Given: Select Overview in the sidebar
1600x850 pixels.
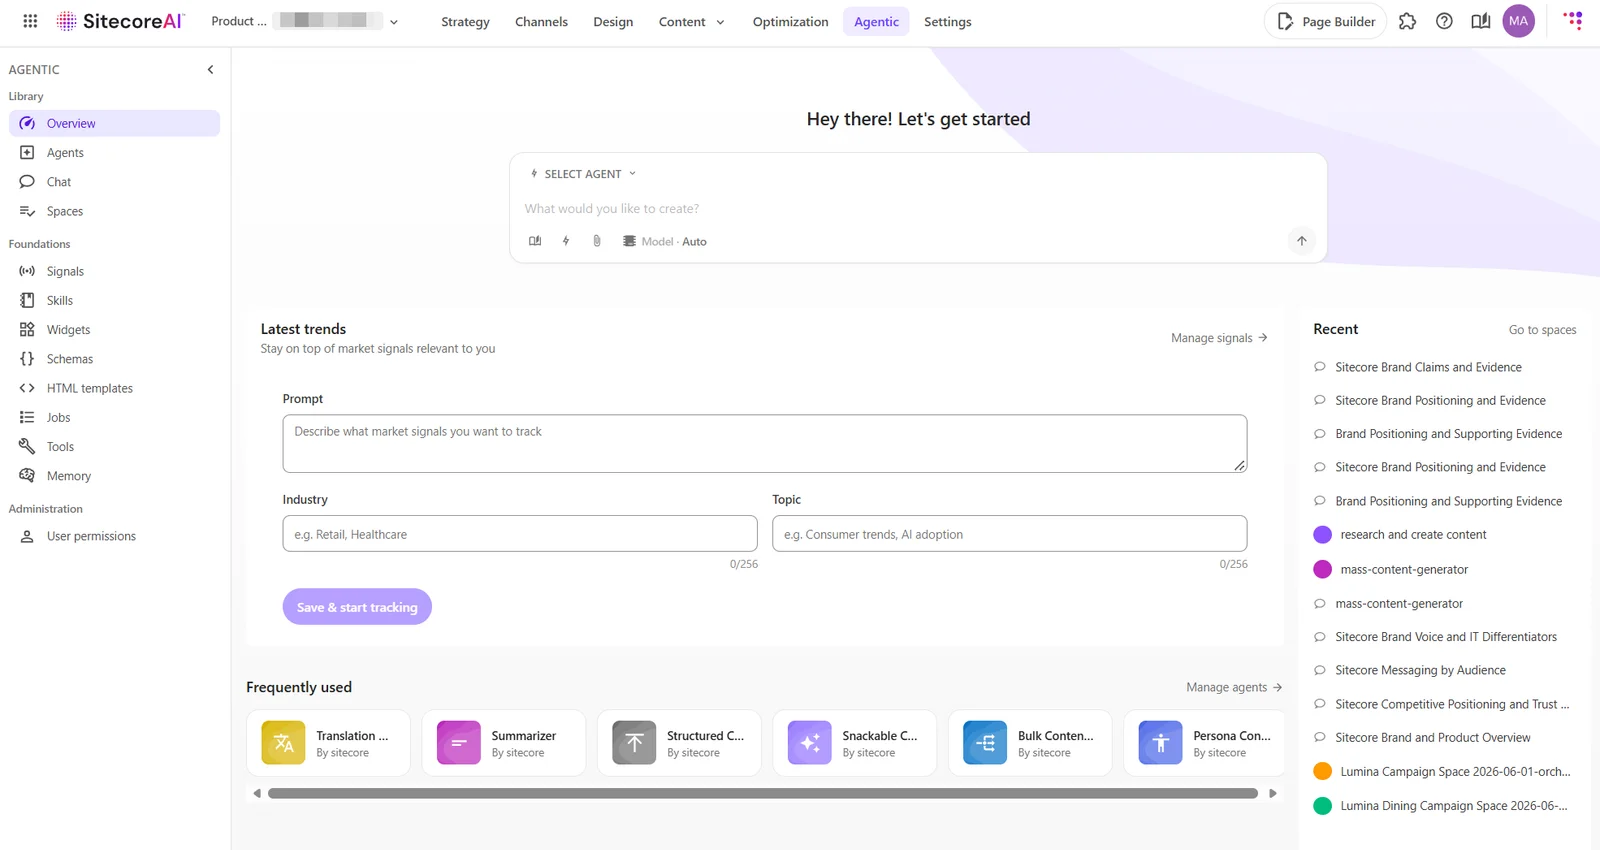Looking at the screenshot, I should (x=114, y=123).
